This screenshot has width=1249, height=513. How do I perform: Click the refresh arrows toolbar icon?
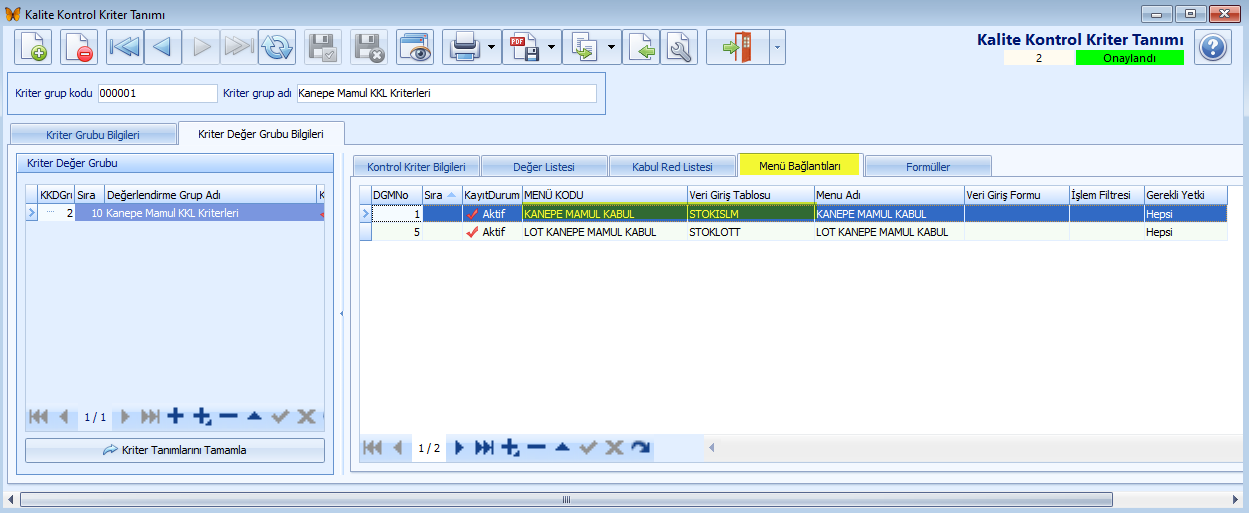276,47
